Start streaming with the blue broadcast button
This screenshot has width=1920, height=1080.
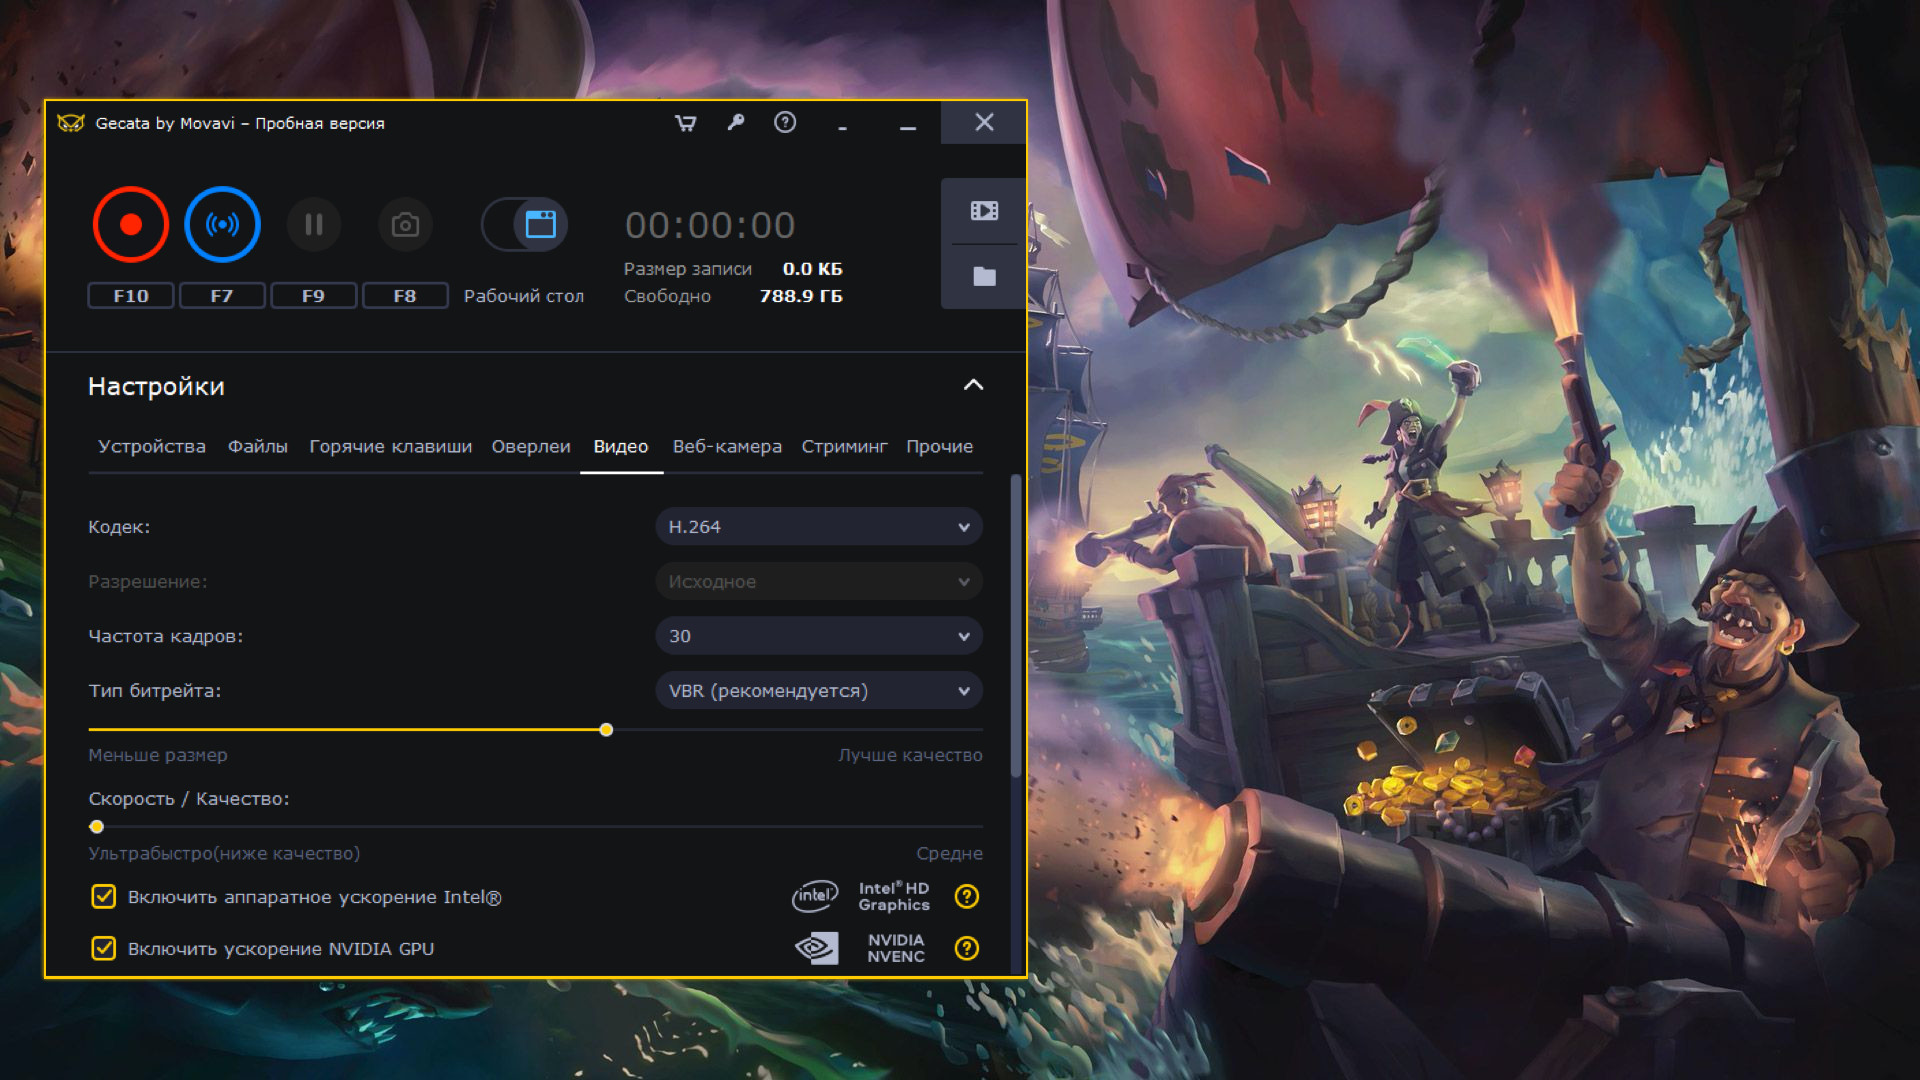coord(222,224)
